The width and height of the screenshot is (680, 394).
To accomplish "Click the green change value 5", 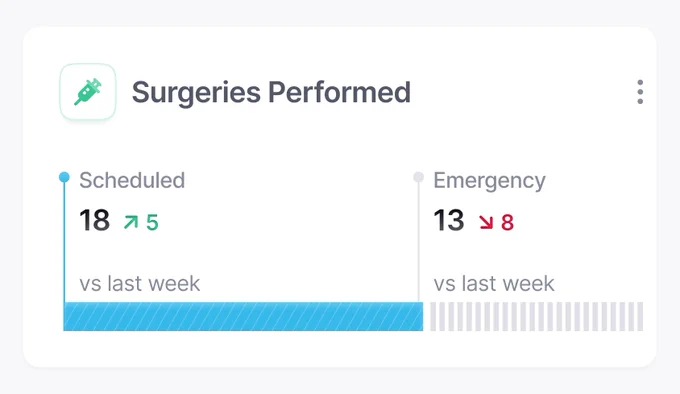I will [152, 223].
